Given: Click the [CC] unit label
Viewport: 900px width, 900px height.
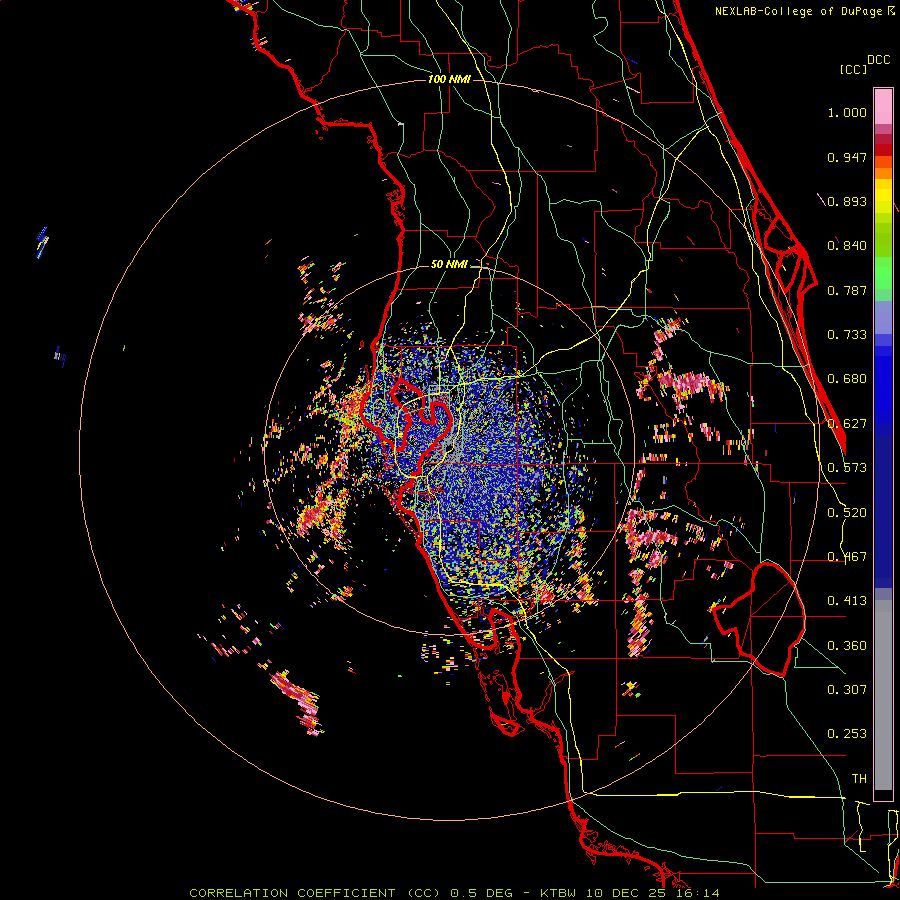Looking at the screenshot, I should [x=853, y=69].
